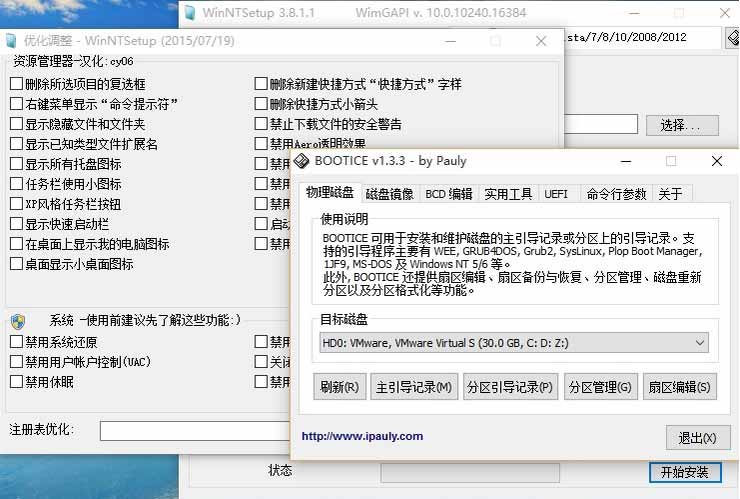740x499 pixels.
Task: Click the 注册表优化 input field
Action: tap(195, 431)
